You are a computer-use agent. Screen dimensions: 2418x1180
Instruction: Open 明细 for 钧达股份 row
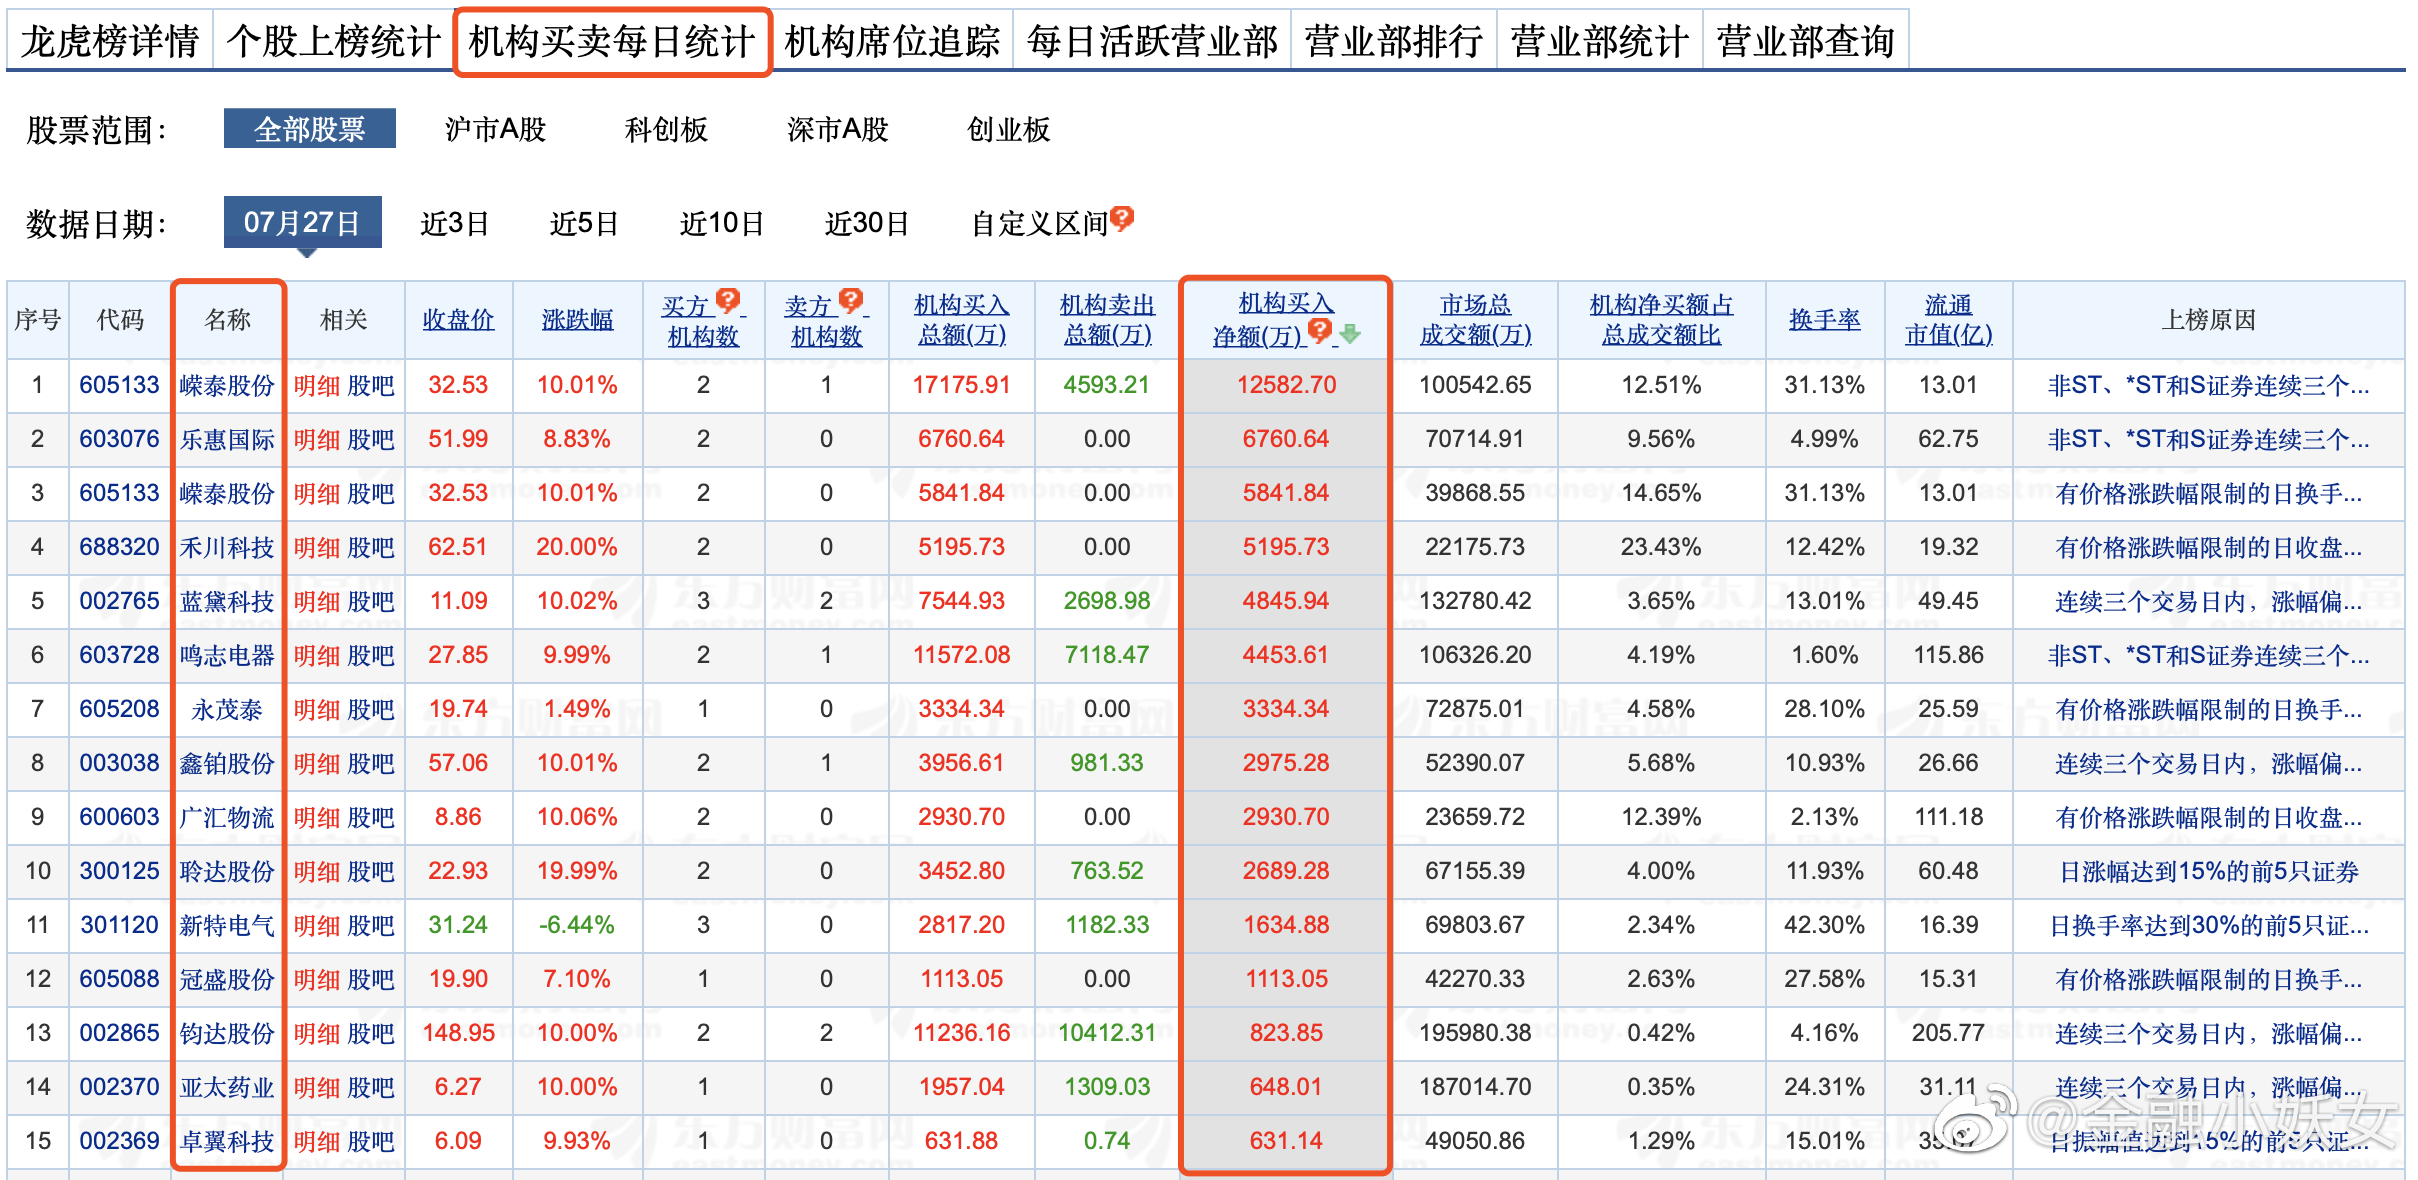(x=317, y=1033)
